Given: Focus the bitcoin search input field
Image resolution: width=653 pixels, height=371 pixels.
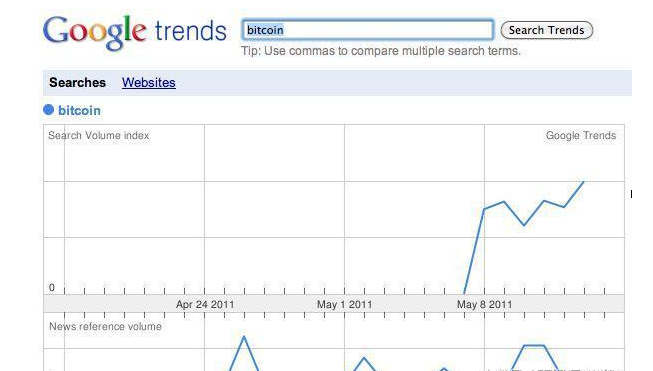Looking at the screenshot, I should click(x=368, y=30).
